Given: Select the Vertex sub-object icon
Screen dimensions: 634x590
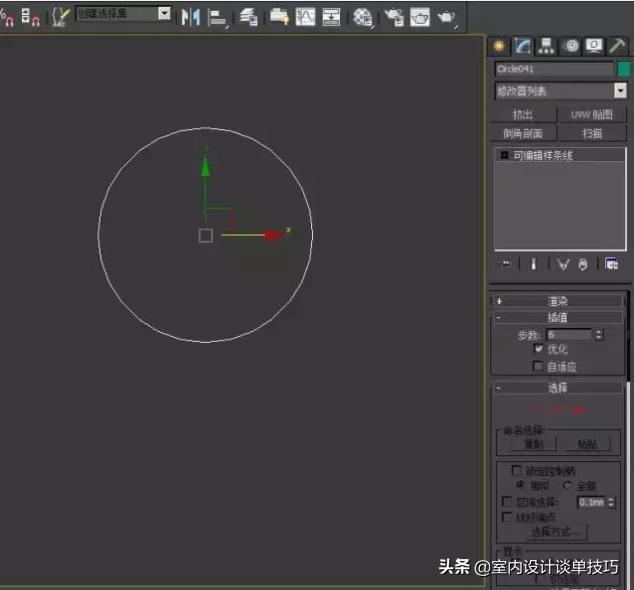Looking at the screenshot, I should point(535,410).
